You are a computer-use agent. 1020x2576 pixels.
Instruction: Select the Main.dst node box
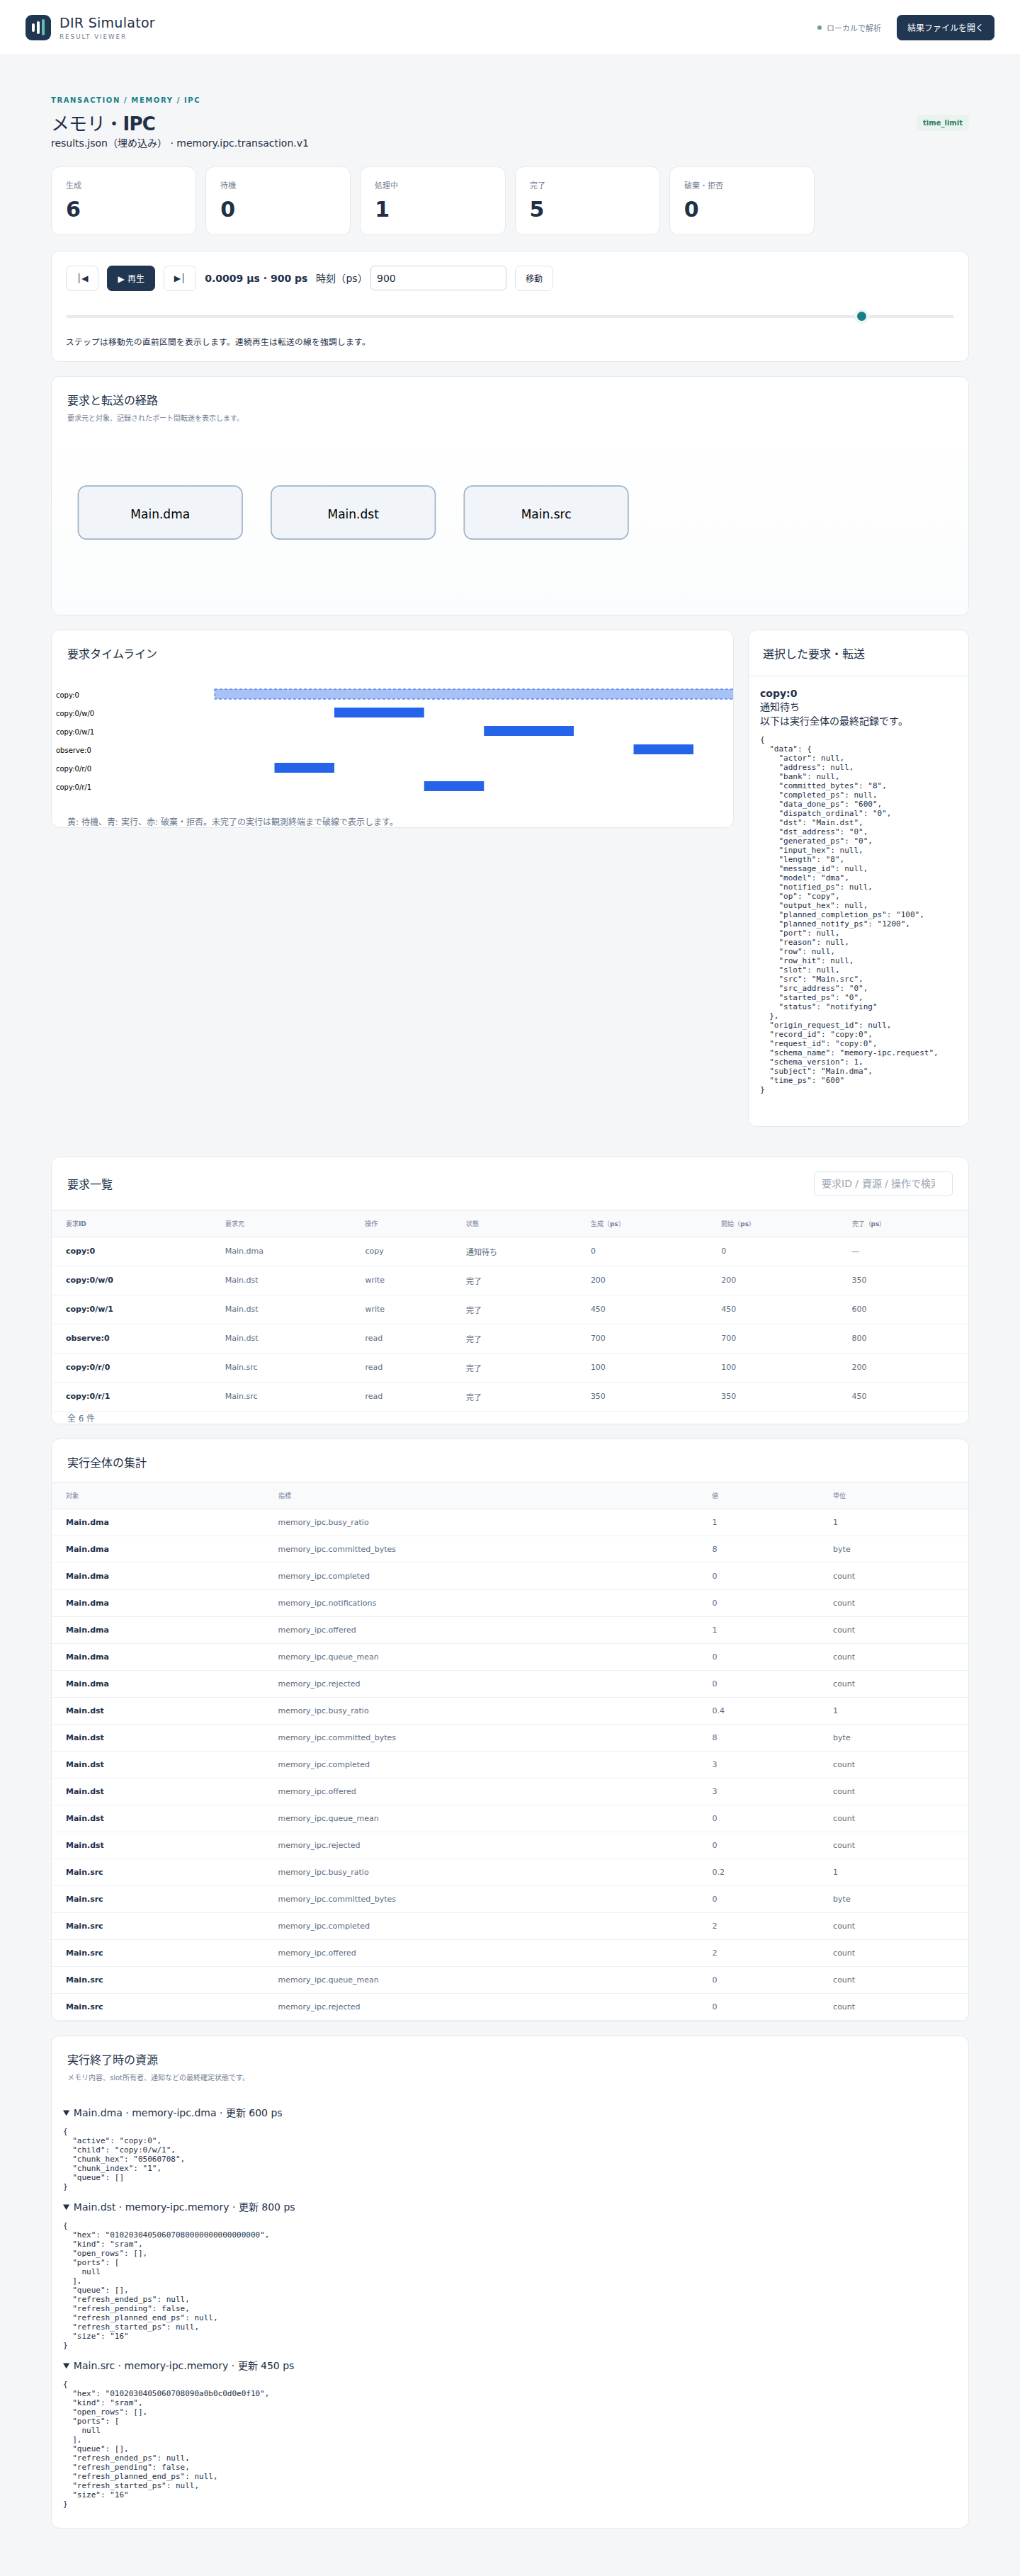353,513
